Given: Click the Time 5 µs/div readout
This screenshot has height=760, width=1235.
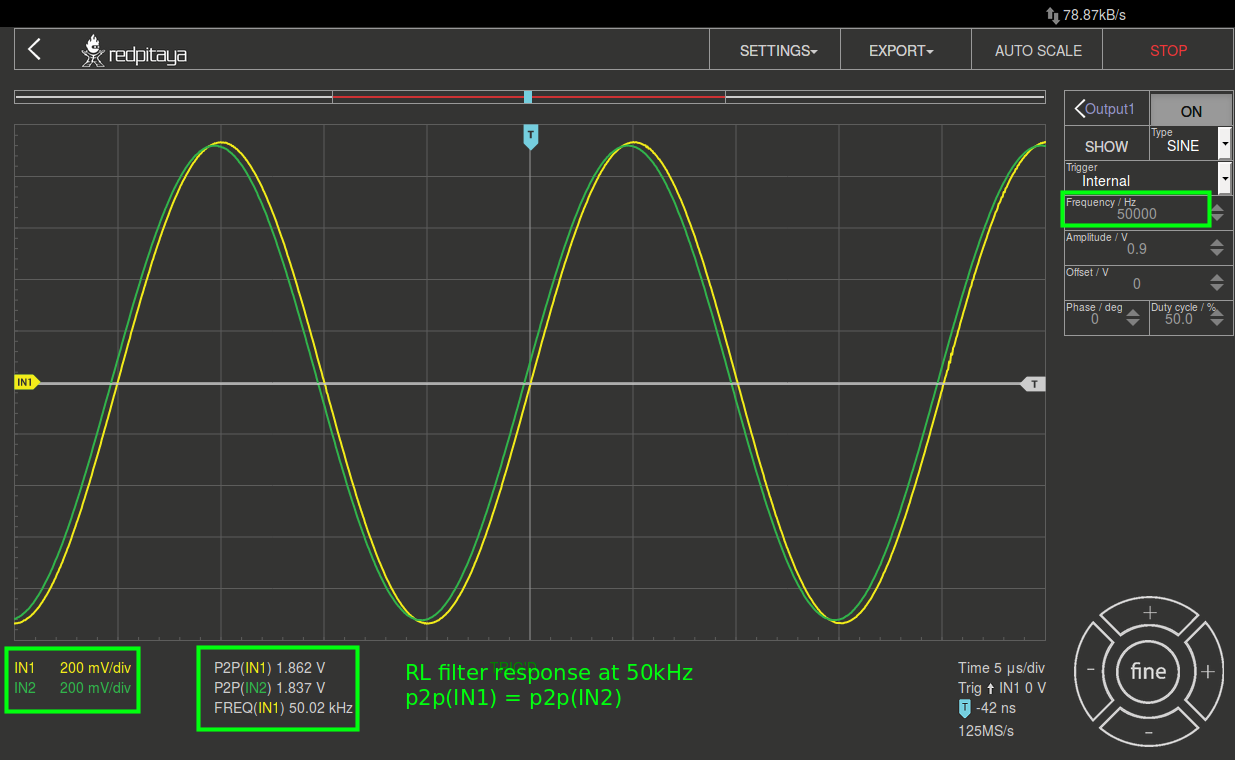Looking at the screenshot, I should [x=1001, y=668].
